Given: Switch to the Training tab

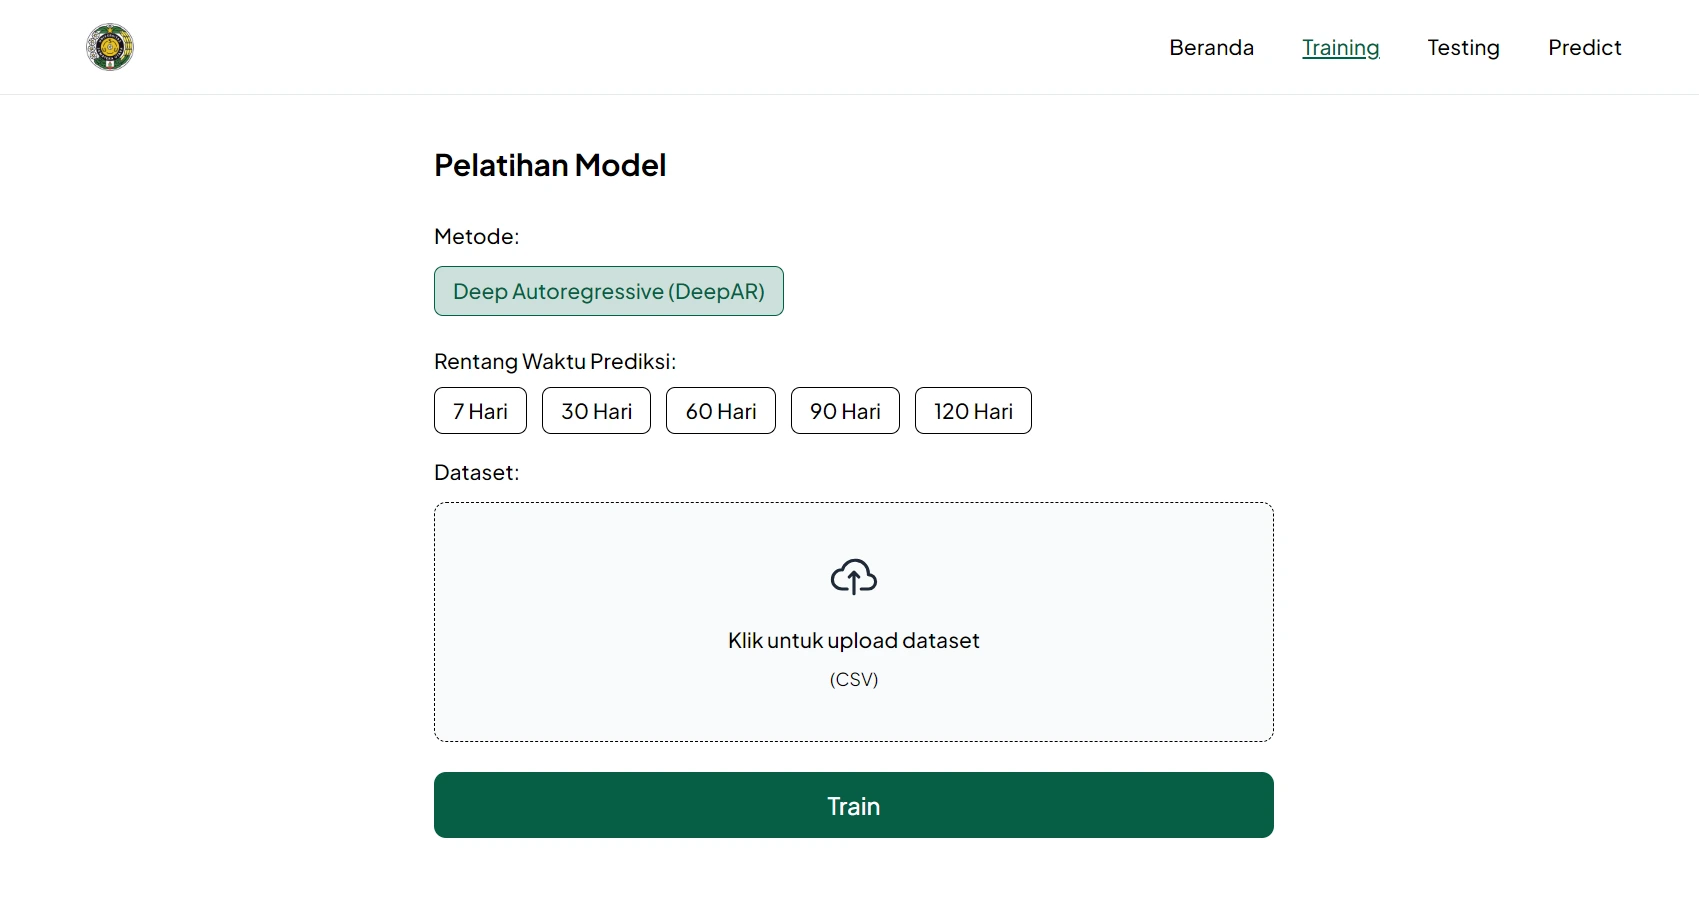Looking at the screenshot, I should [x=1340, y=47].
